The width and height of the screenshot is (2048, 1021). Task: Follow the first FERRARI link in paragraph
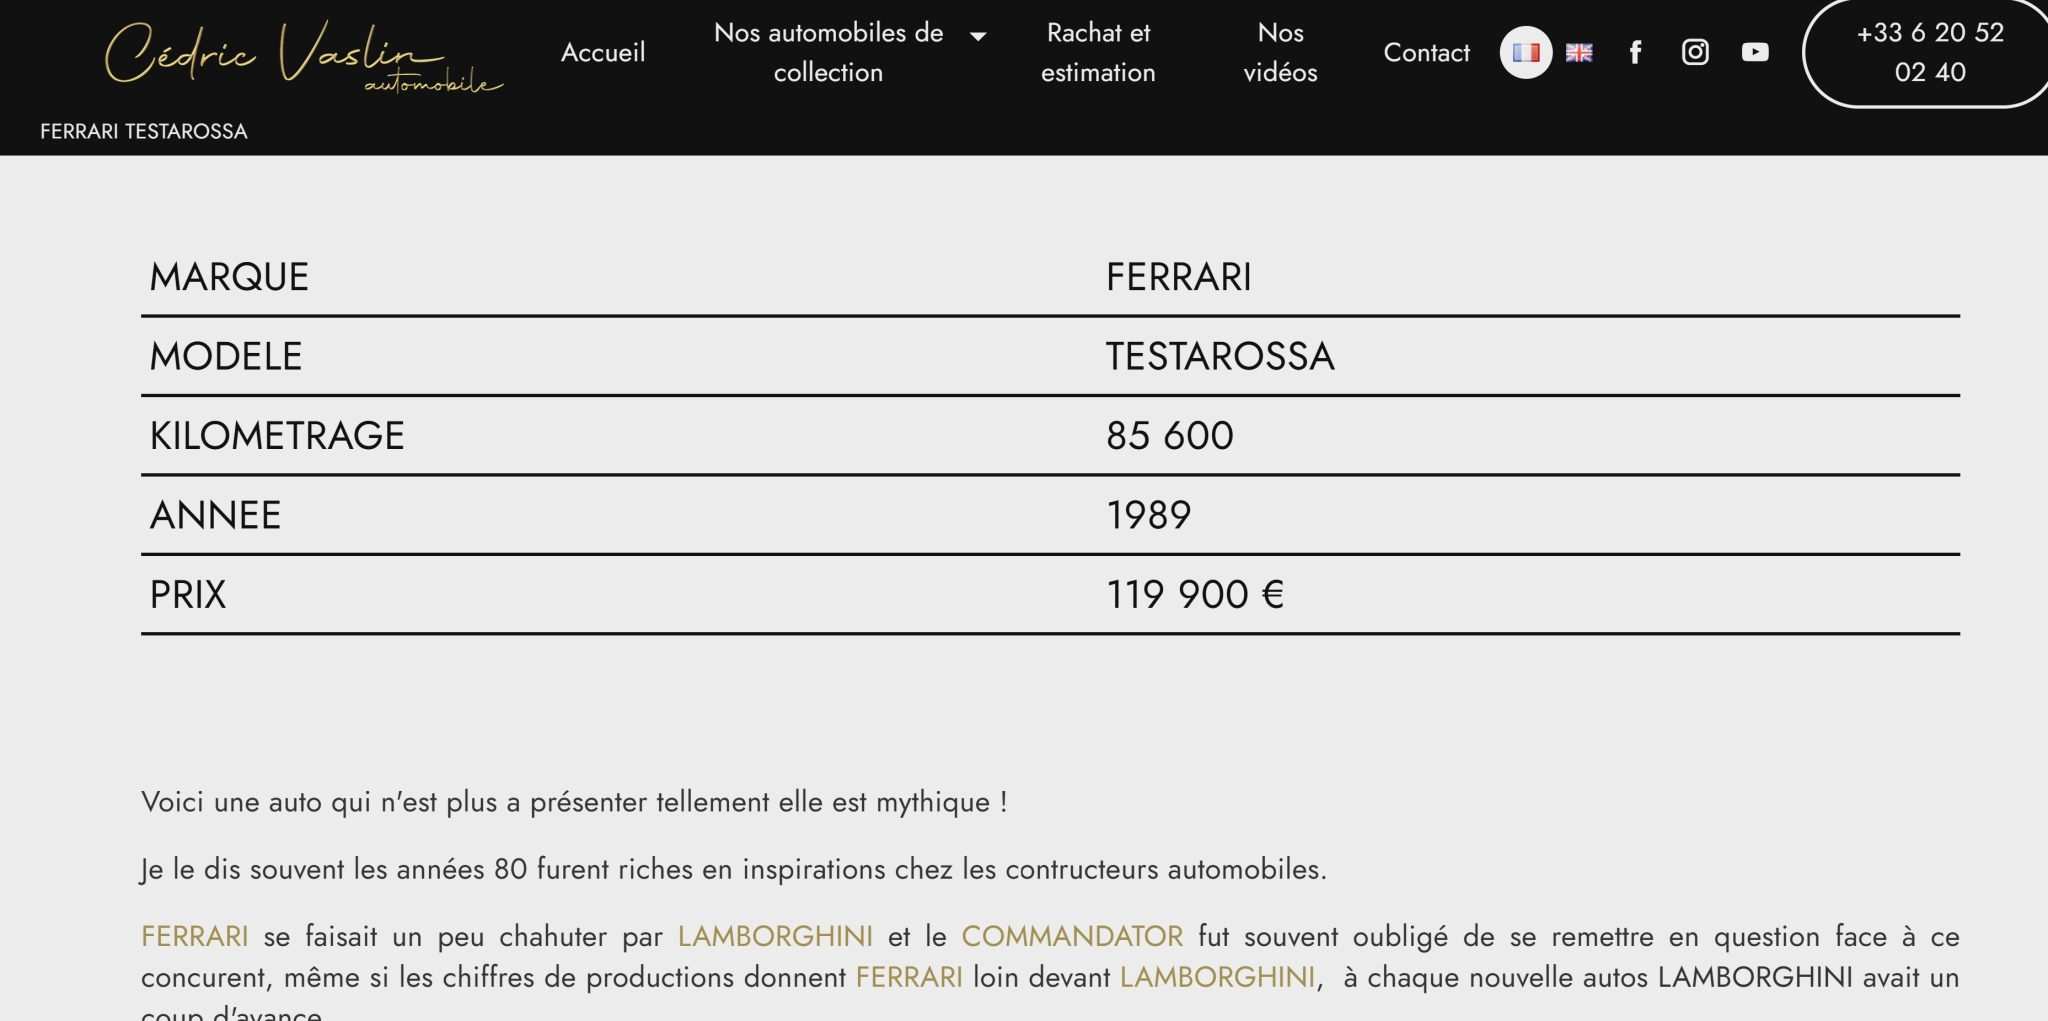coord(195,936)
